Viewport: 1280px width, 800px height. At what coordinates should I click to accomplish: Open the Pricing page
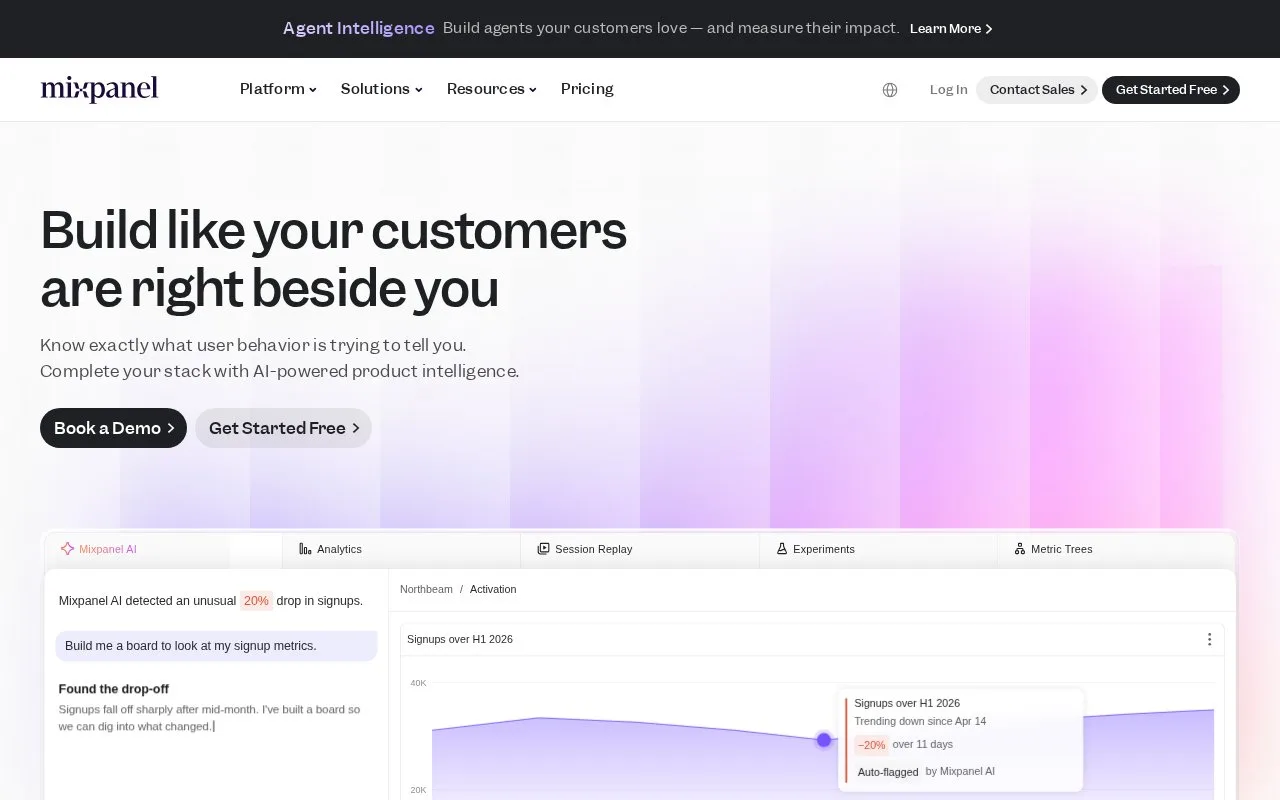click(587, 89)
